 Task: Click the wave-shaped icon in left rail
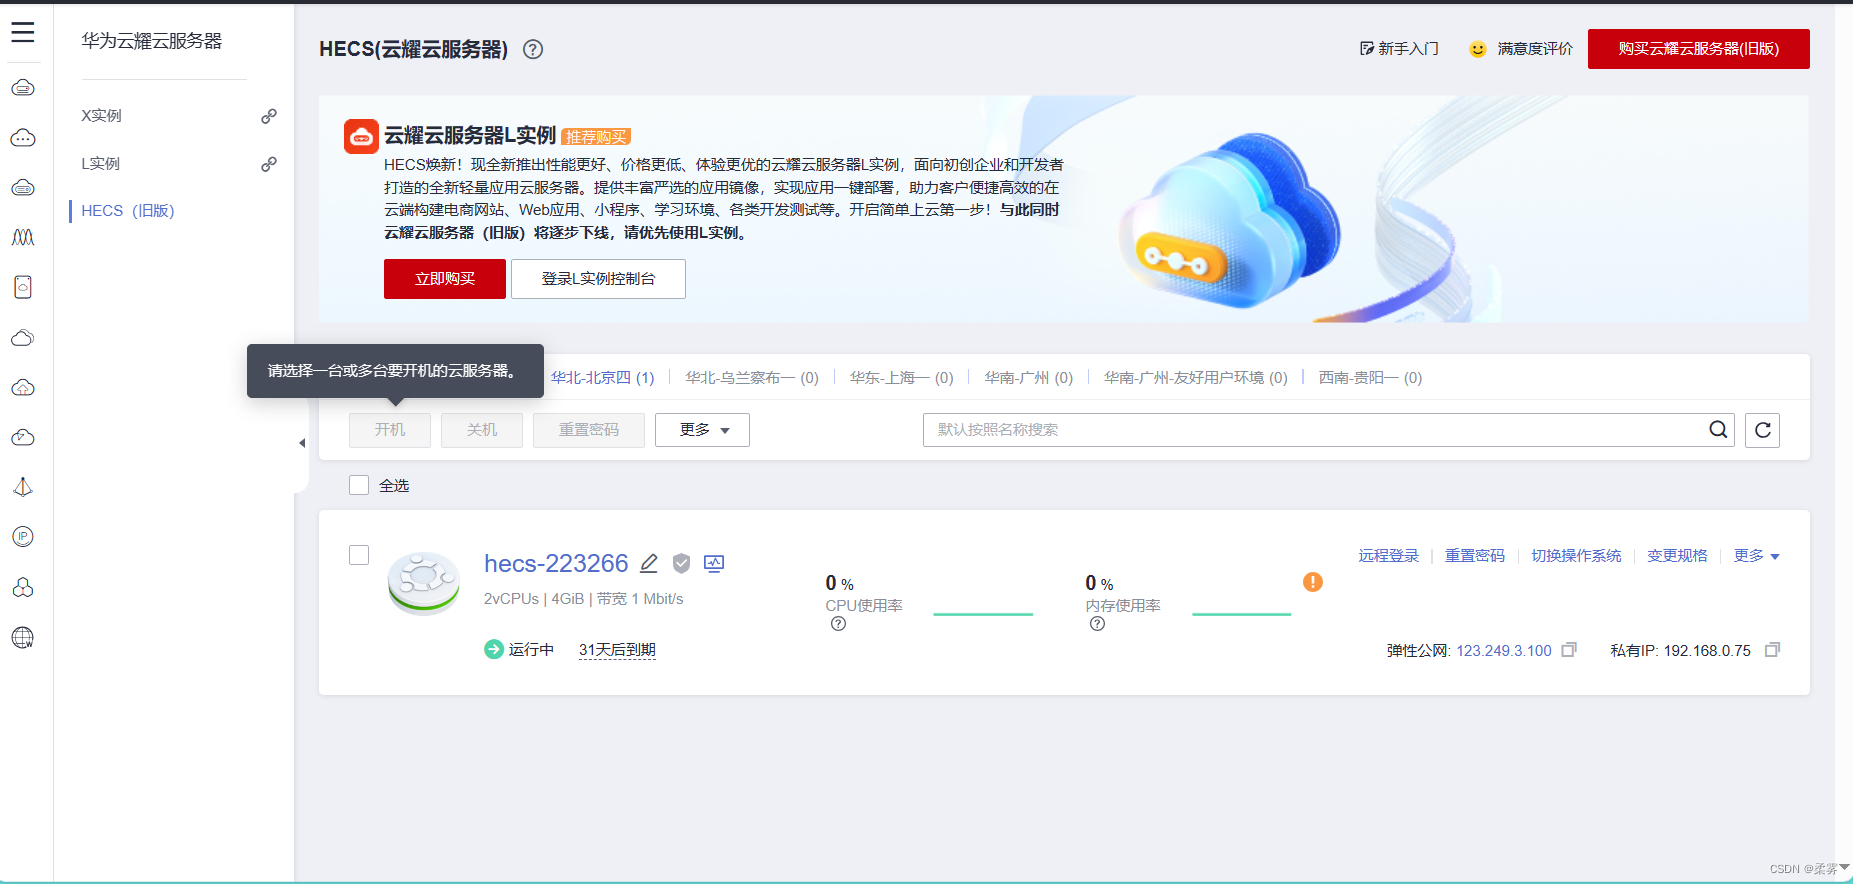click(x=23, y=238)
